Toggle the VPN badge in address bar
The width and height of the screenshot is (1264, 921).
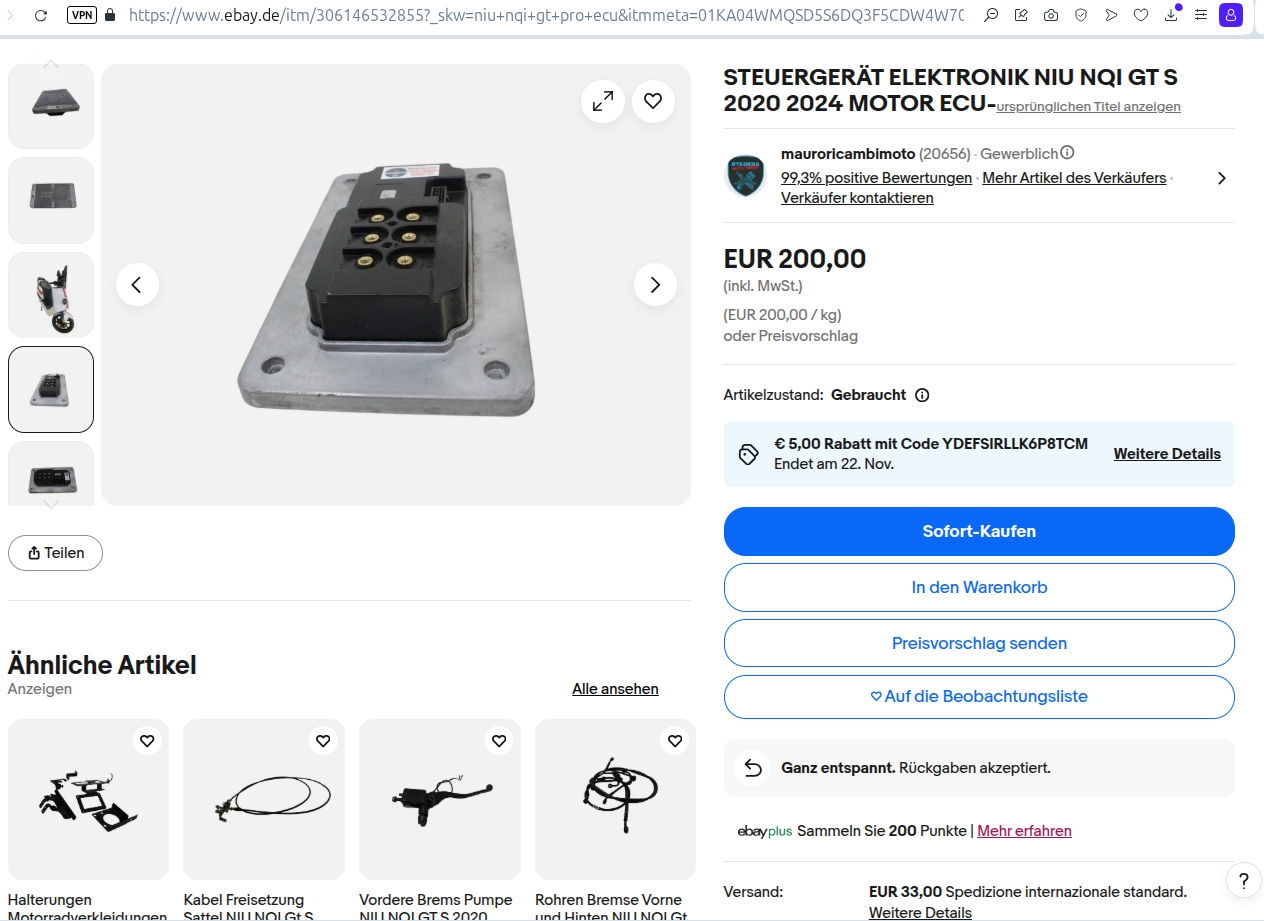pyautogui.click(x=82, y=15)
